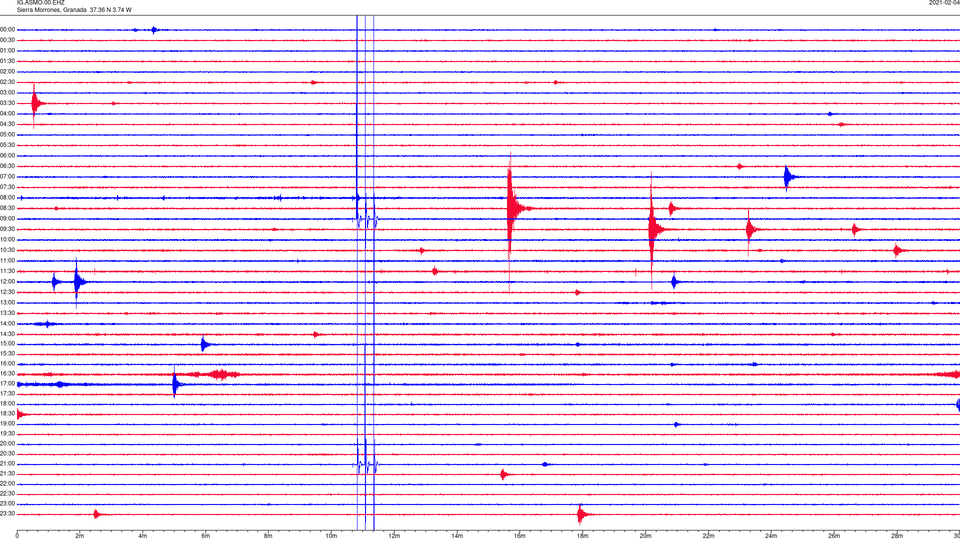Screen dimensions: 960x540
Task: Select the 05:30 trace time label
Action: point(7,145)
